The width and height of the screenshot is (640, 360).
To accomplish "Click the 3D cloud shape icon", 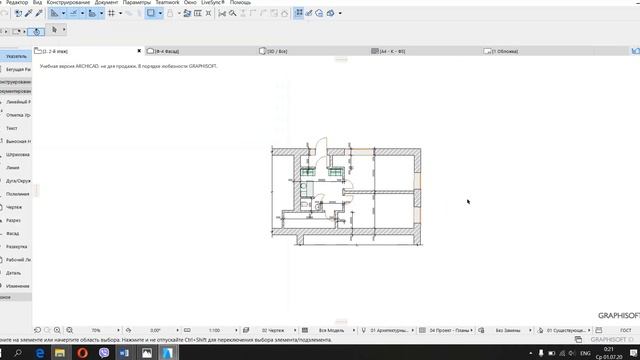I will pyautogui.click(x=331, y=13).
